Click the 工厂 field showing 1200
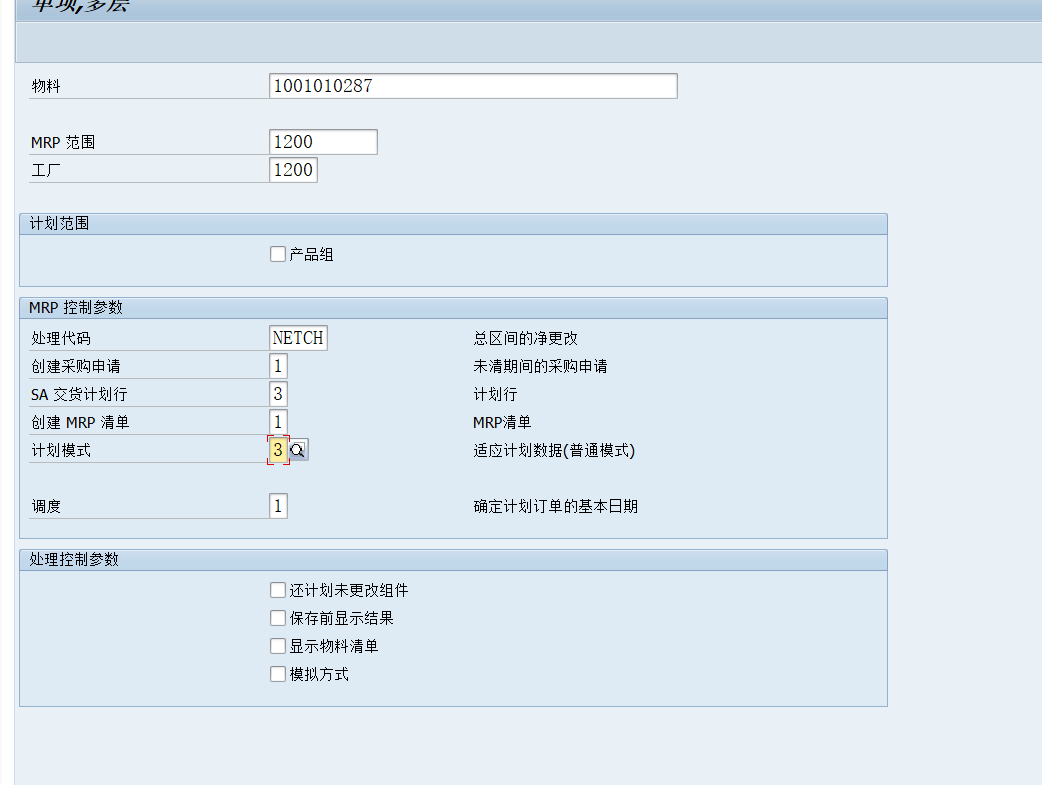This screenshot has height=785, width=1042. tap(293, 170)
